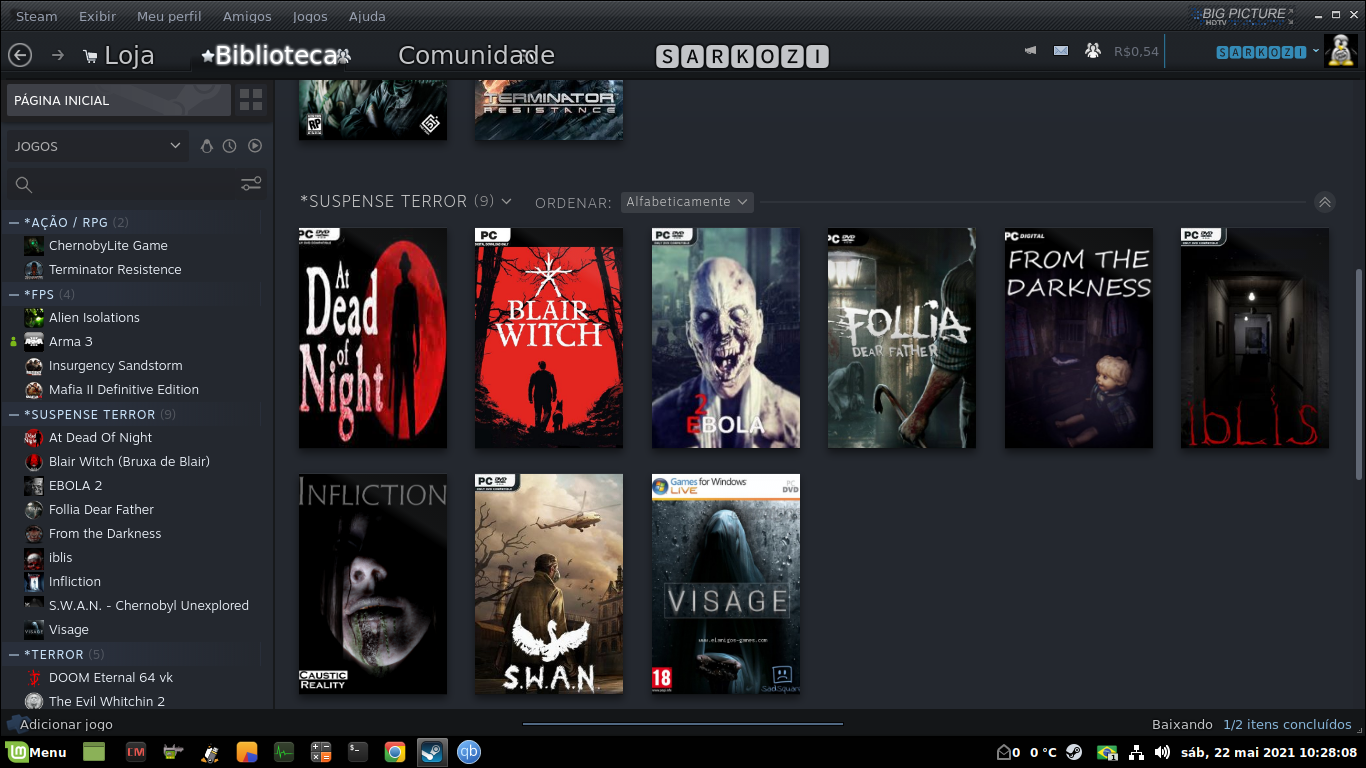1366x768 pixels.
Task: Open the Meu perfil menu
Action: tap(169, 16)
